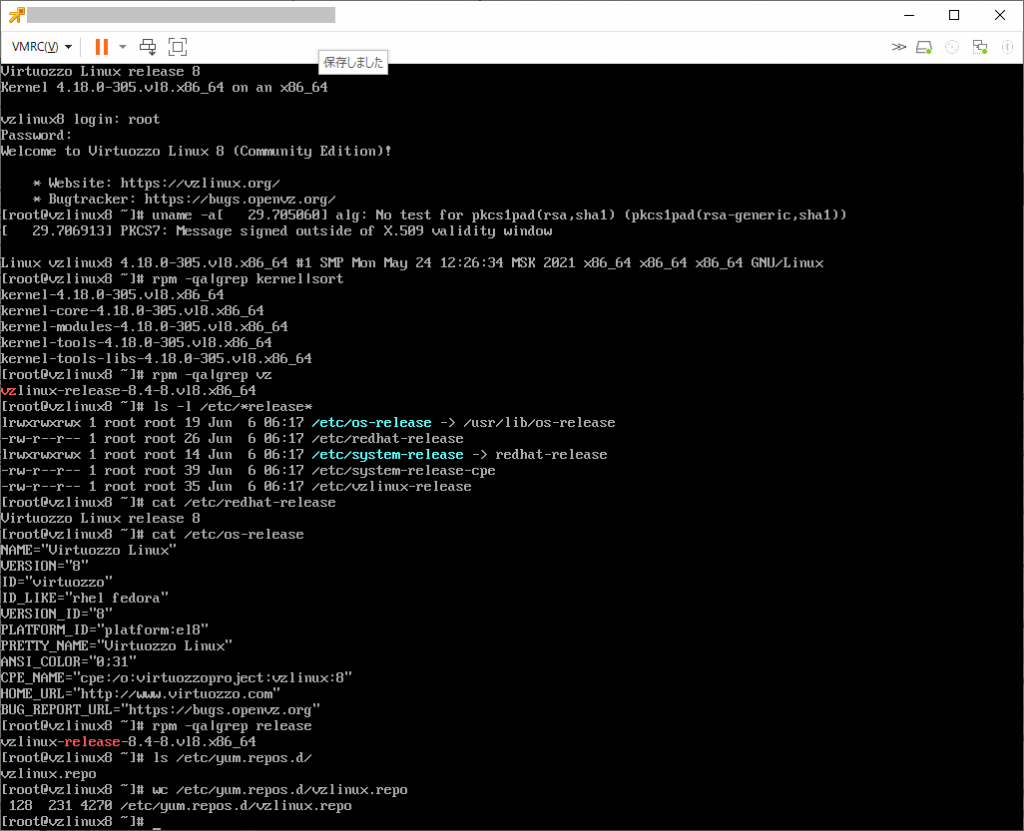The image size is (1024, 831).
Task: Click the 'Virtuozzo Linux release 8' banner line
Action: 101,71
